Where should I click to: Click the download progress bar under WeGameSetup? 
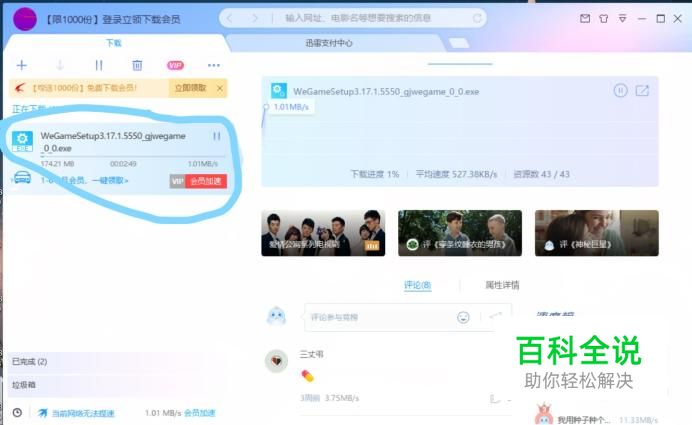coord(133,156)
